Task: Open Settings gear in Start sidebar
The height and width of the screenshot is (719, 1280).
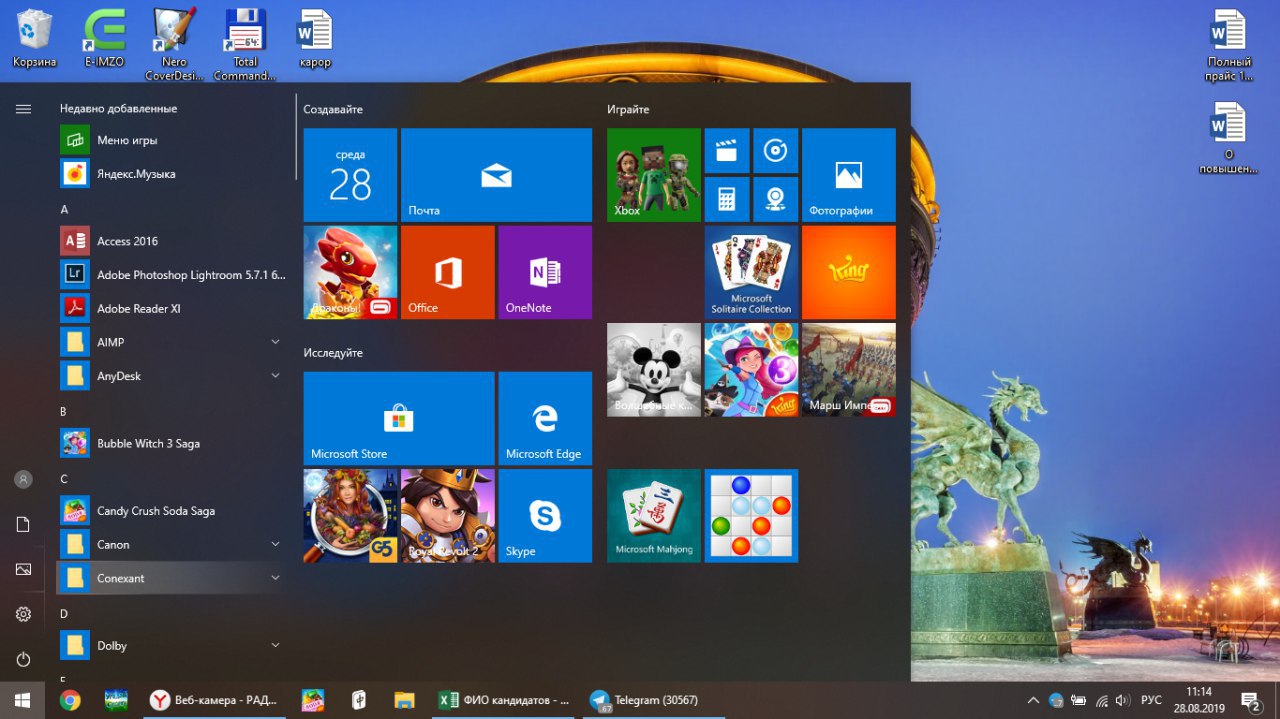Action: click(23, 614)
